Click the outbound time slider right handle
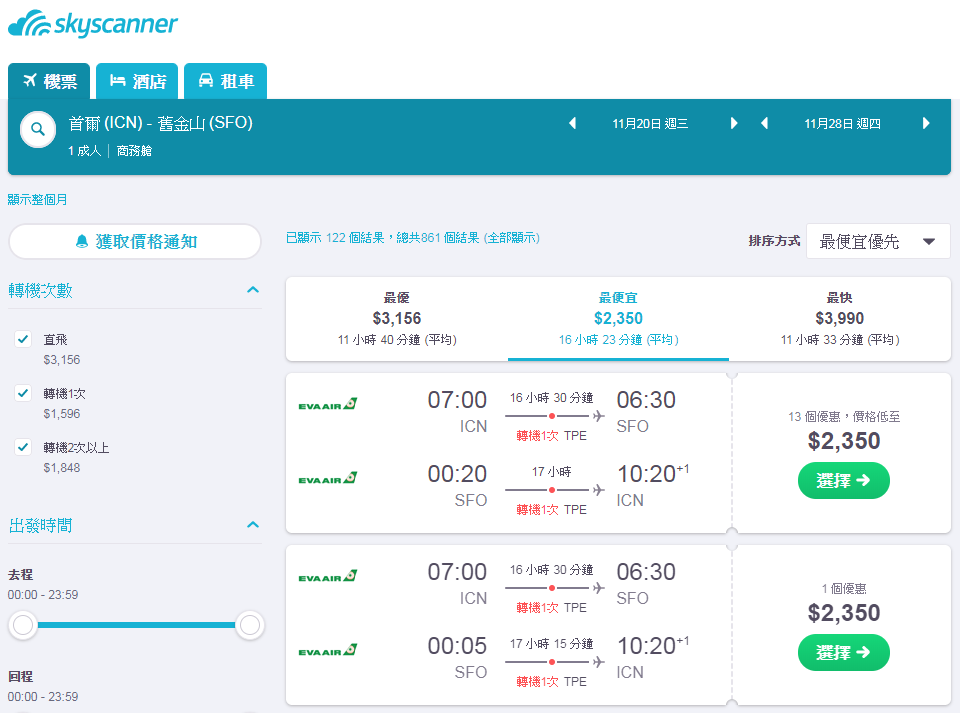Image resolution: width=960 pixels, height=713 pixels. (x=250, y=625)
